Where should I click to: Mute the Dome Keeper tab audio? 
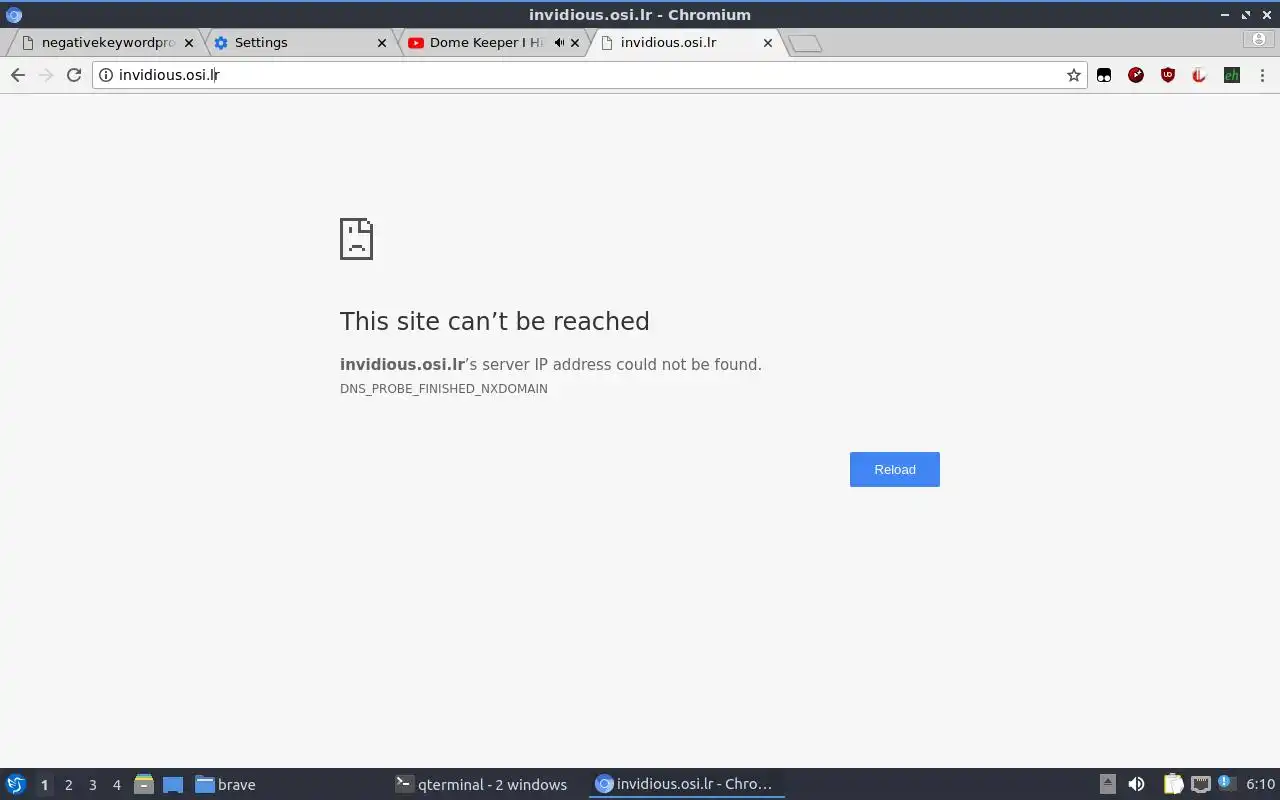[x=559, y=43]
